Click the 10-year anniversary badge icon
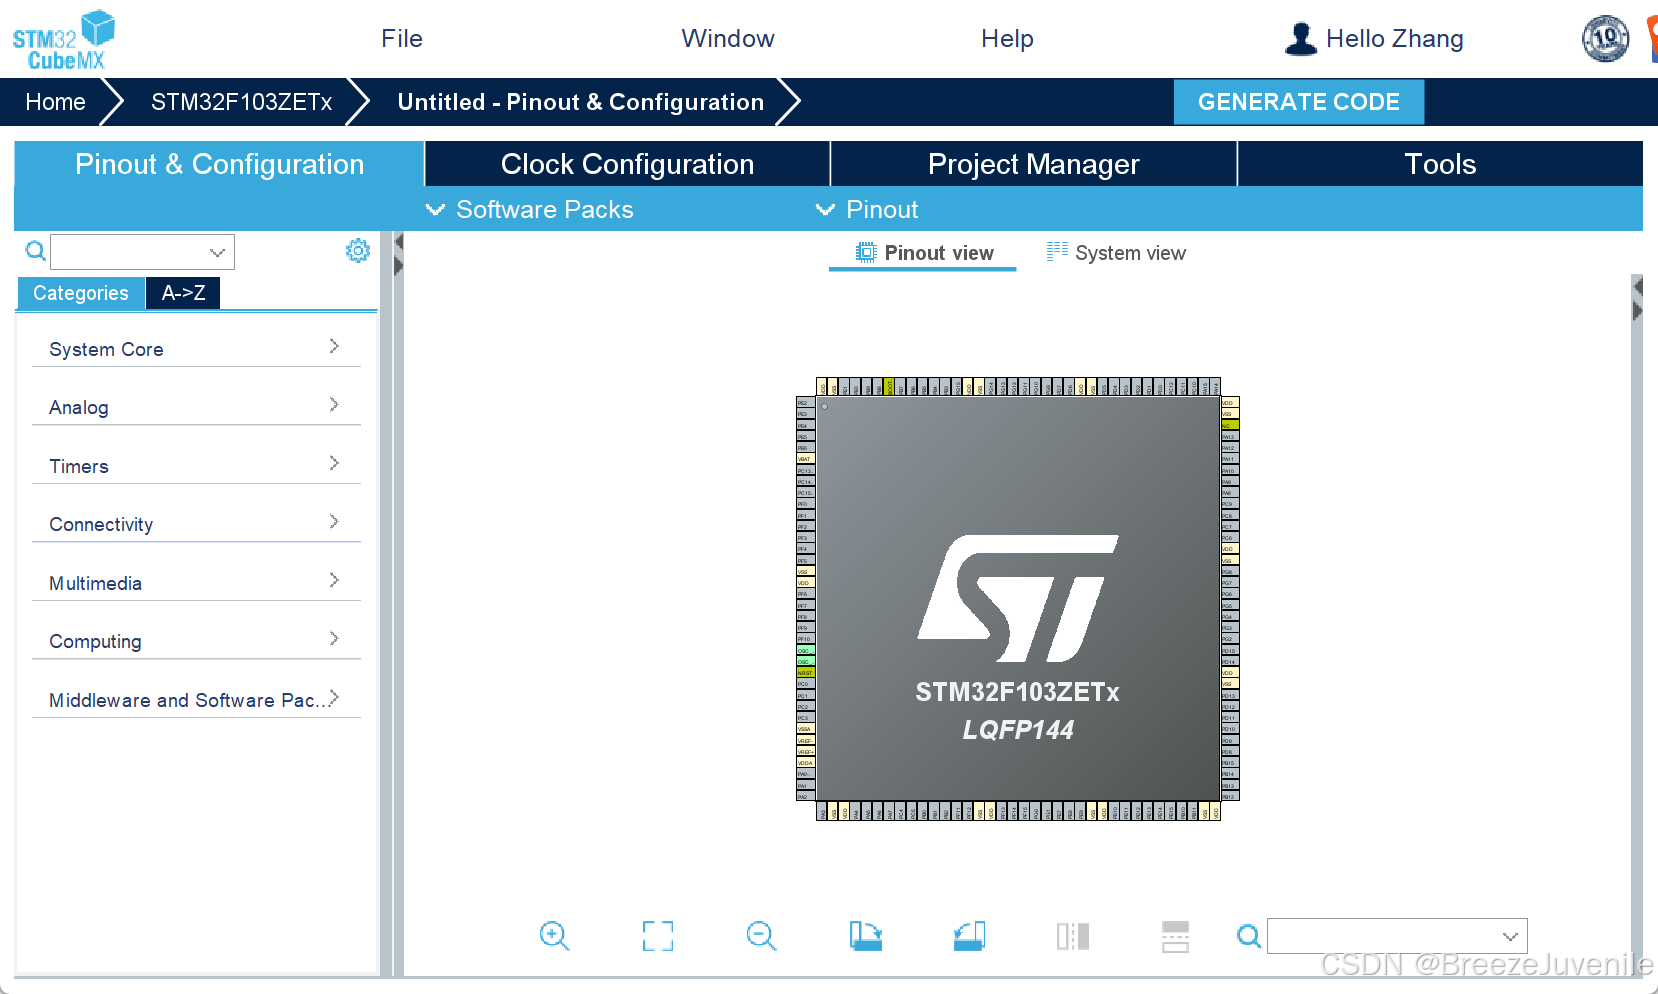This screenshot has height=994, width=1658. (x=1605, y=39)
